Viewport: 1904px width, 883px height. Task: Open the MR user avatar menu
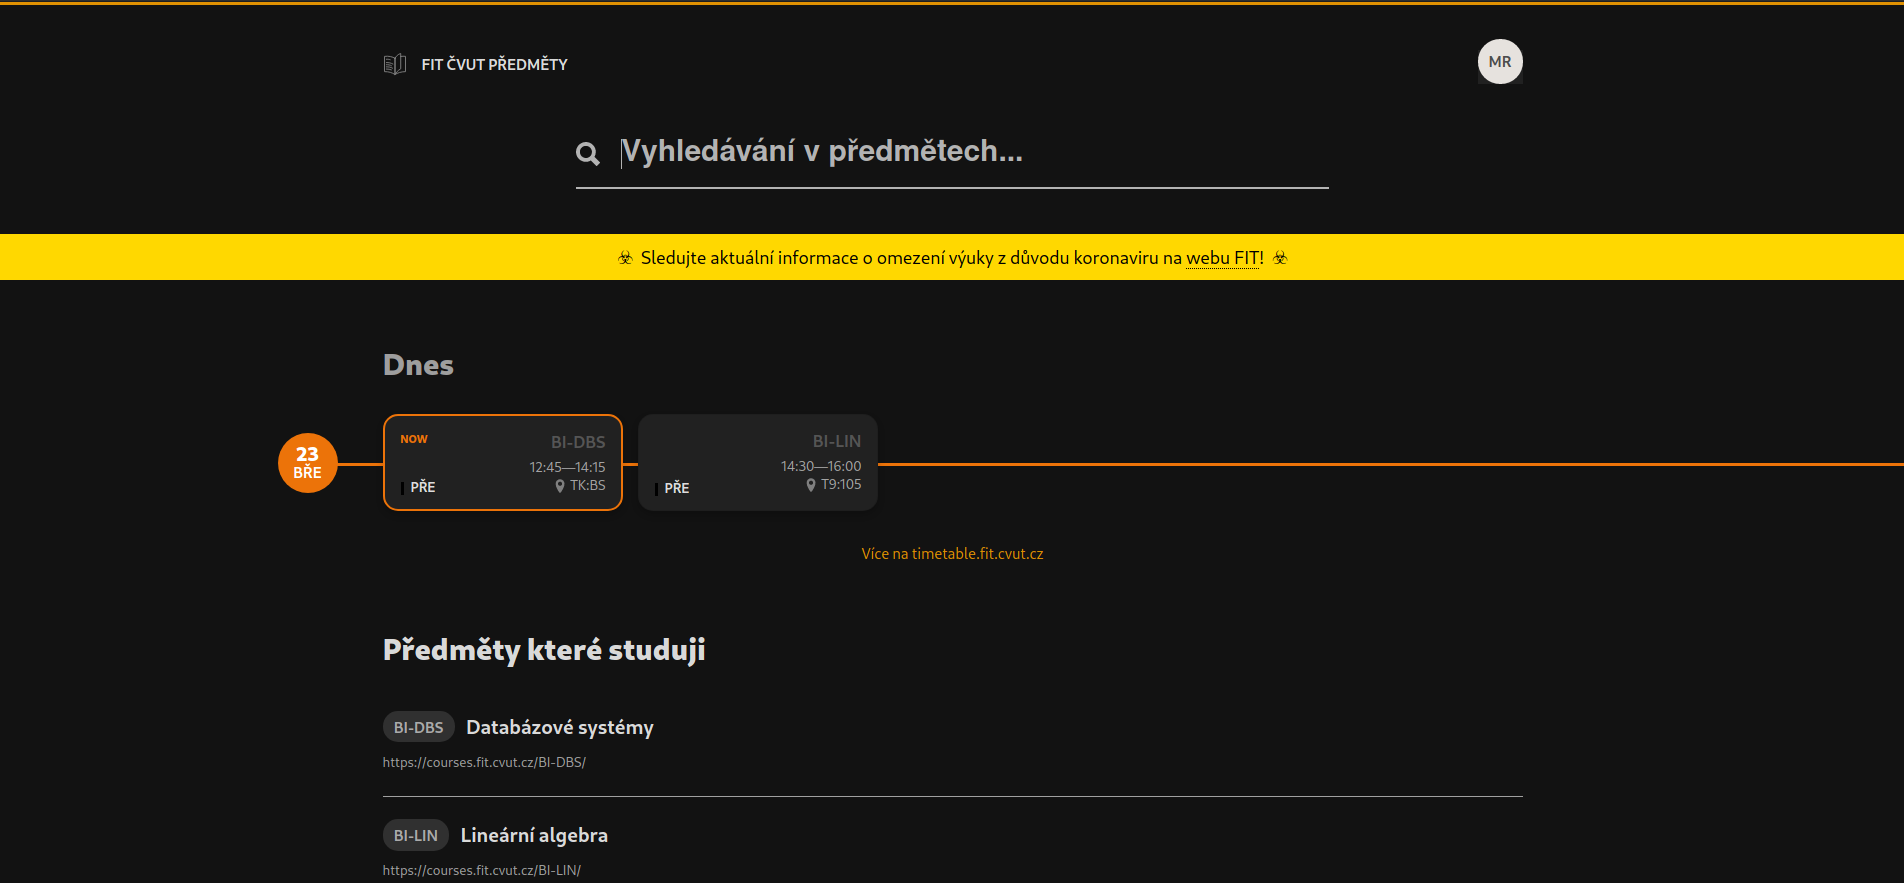[x=1500, y=62]
